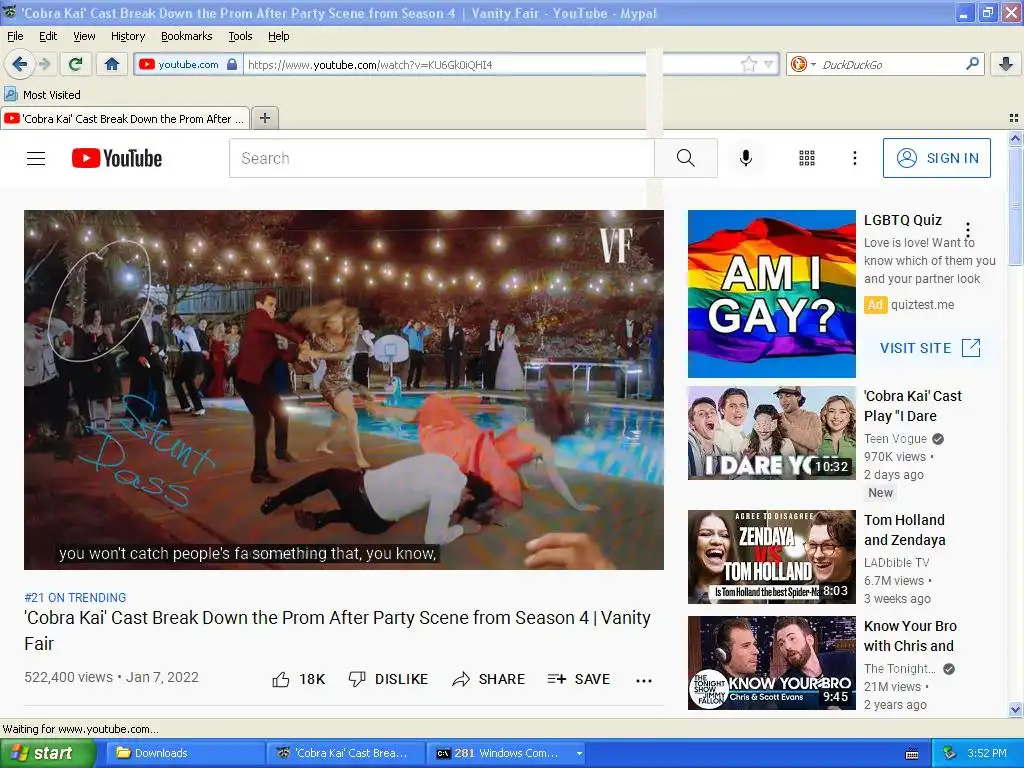The width and height of the screenshot is (1024, 768).
Task: Start voice search with microphone icon
Action: point(746,158)
